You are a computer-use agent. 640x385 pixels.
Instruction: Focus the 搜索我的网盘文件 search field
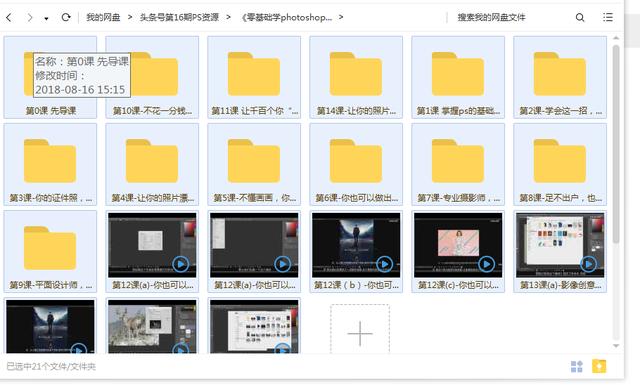pos(510,17)
